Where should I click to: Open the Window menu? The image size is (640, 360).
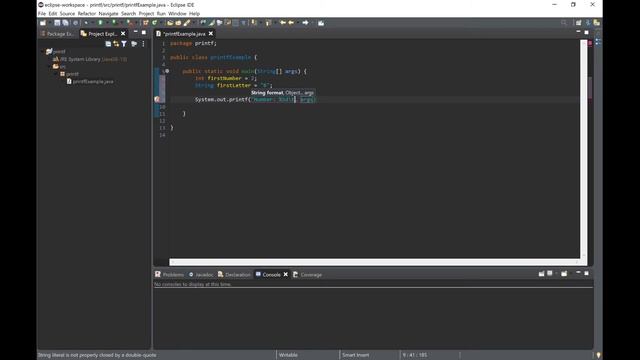pos(177,13)
